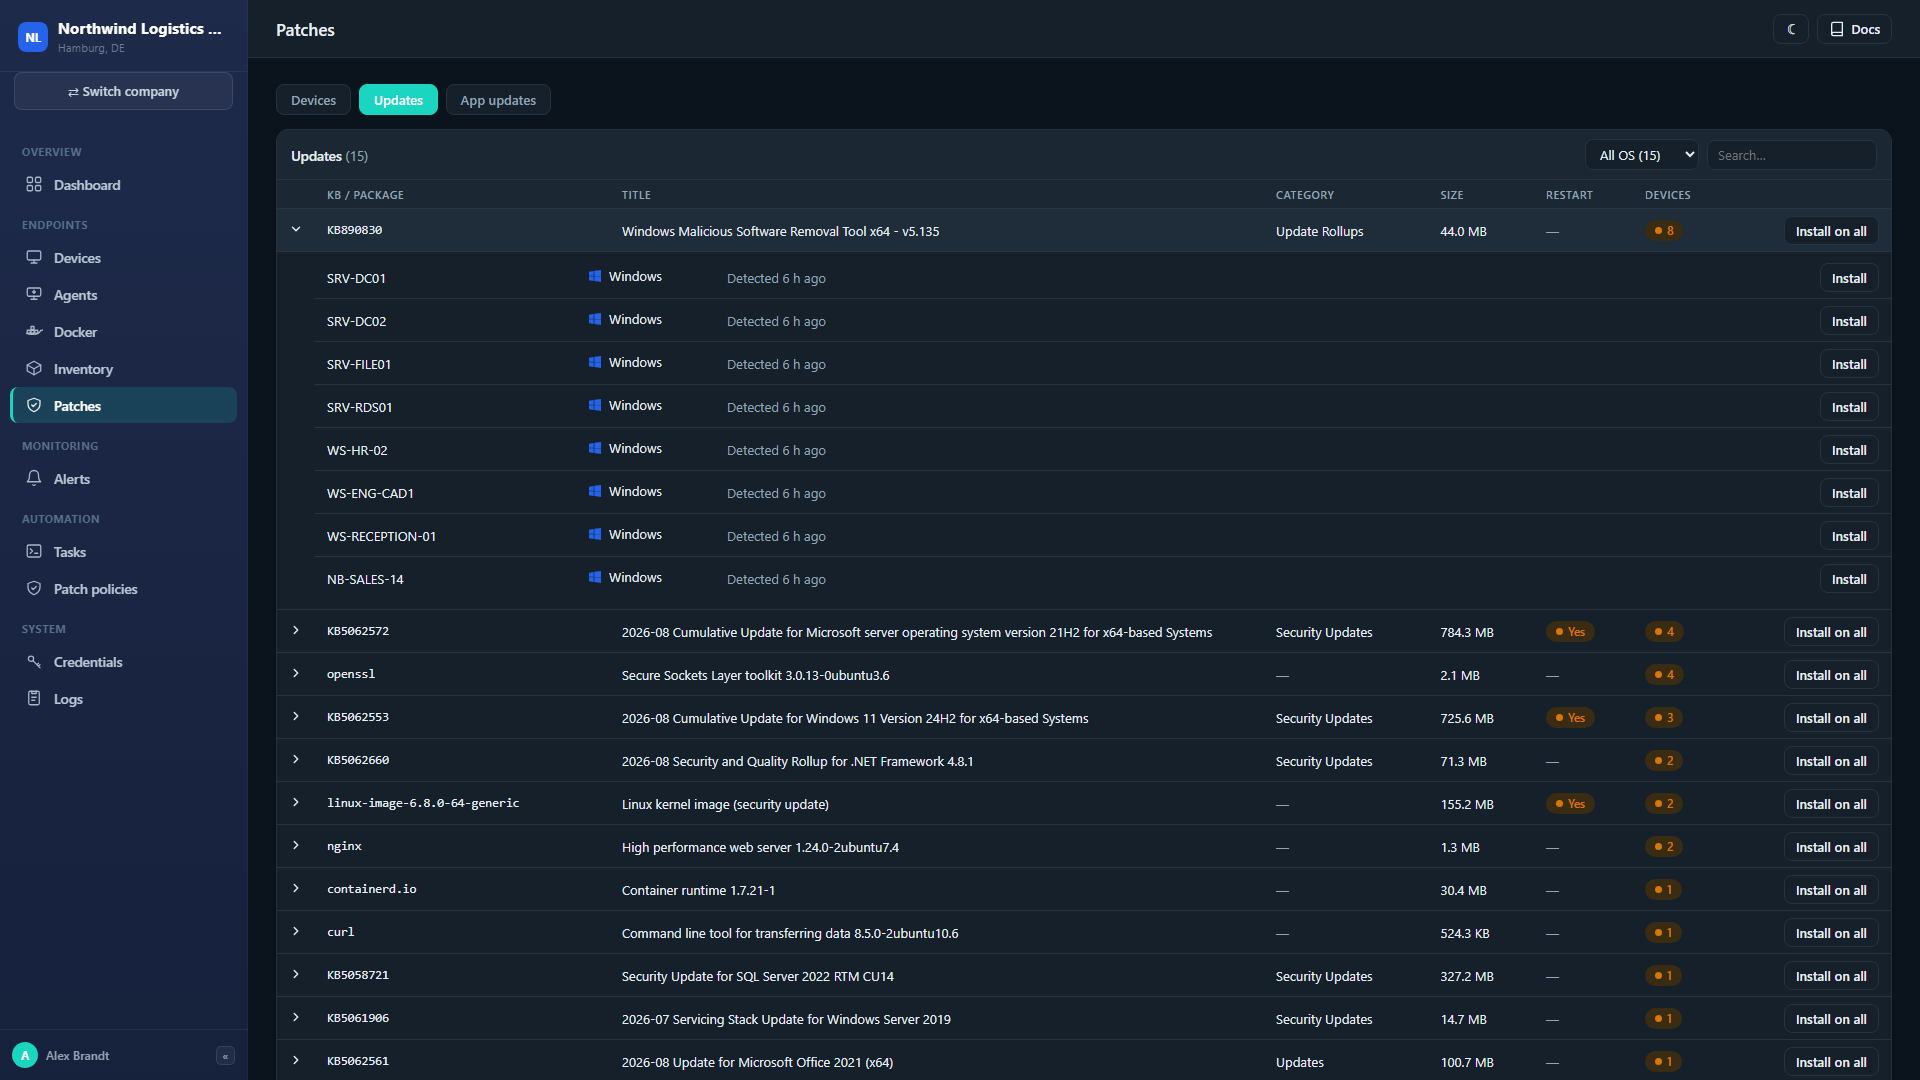Viewport: 1920px width, 1080px height.
Task: Click the 4 devices badge for openssl
Action: (1664, 675)
